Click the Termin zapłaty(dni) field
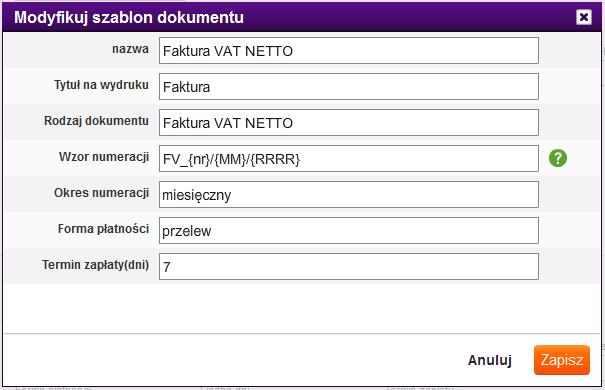Screen dimensions: 605x390 point(349,267)
